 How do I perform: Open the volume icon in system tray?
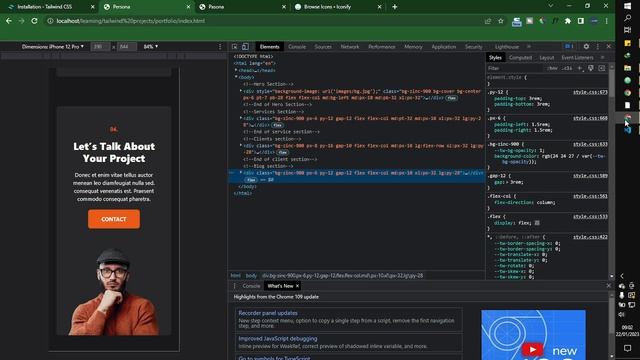click(x=622, y=314)
